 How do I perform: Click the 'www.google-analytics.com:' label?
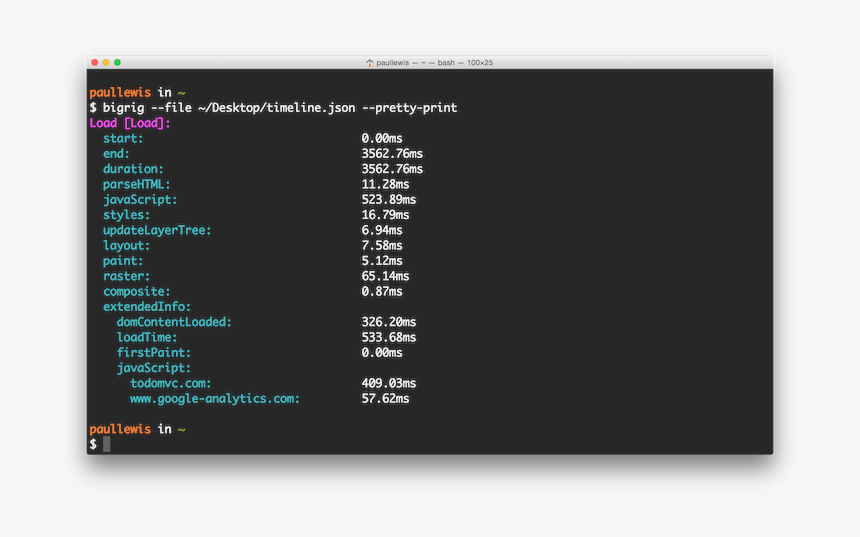[x=215, y=399]
